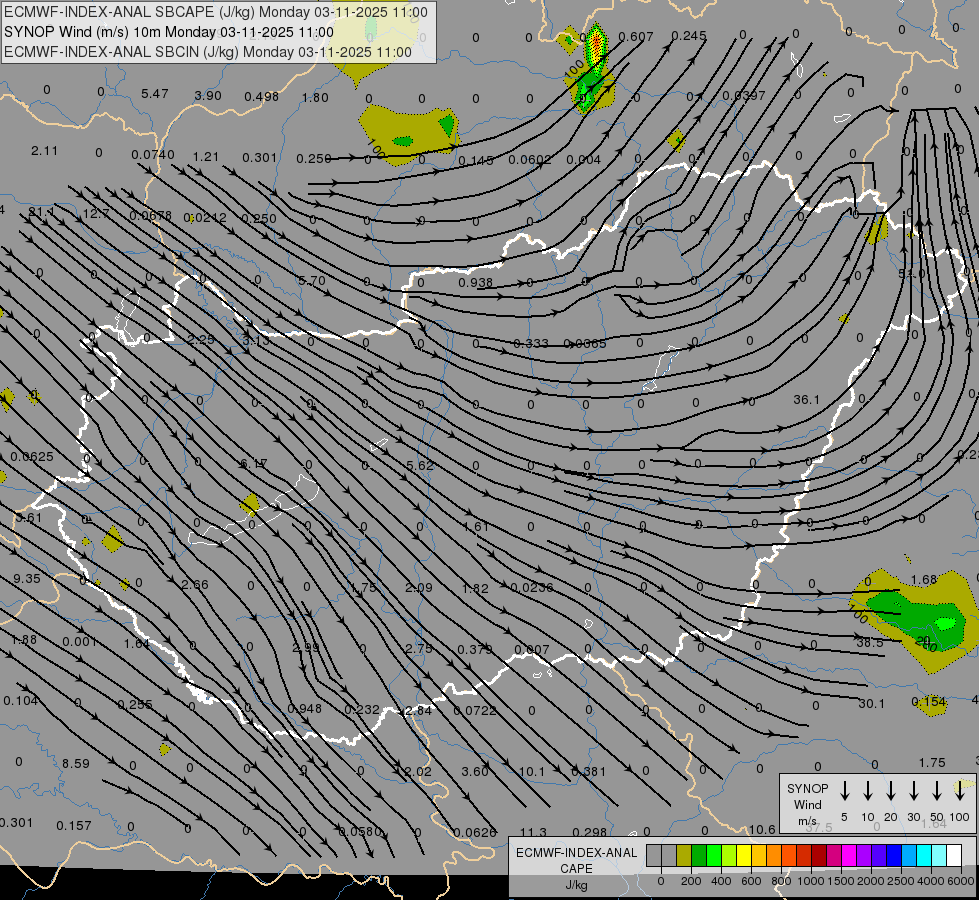The height and width of the screenshot is (900, 979).
Task: Click the map value '0.333'
Action: pos(531,344)
